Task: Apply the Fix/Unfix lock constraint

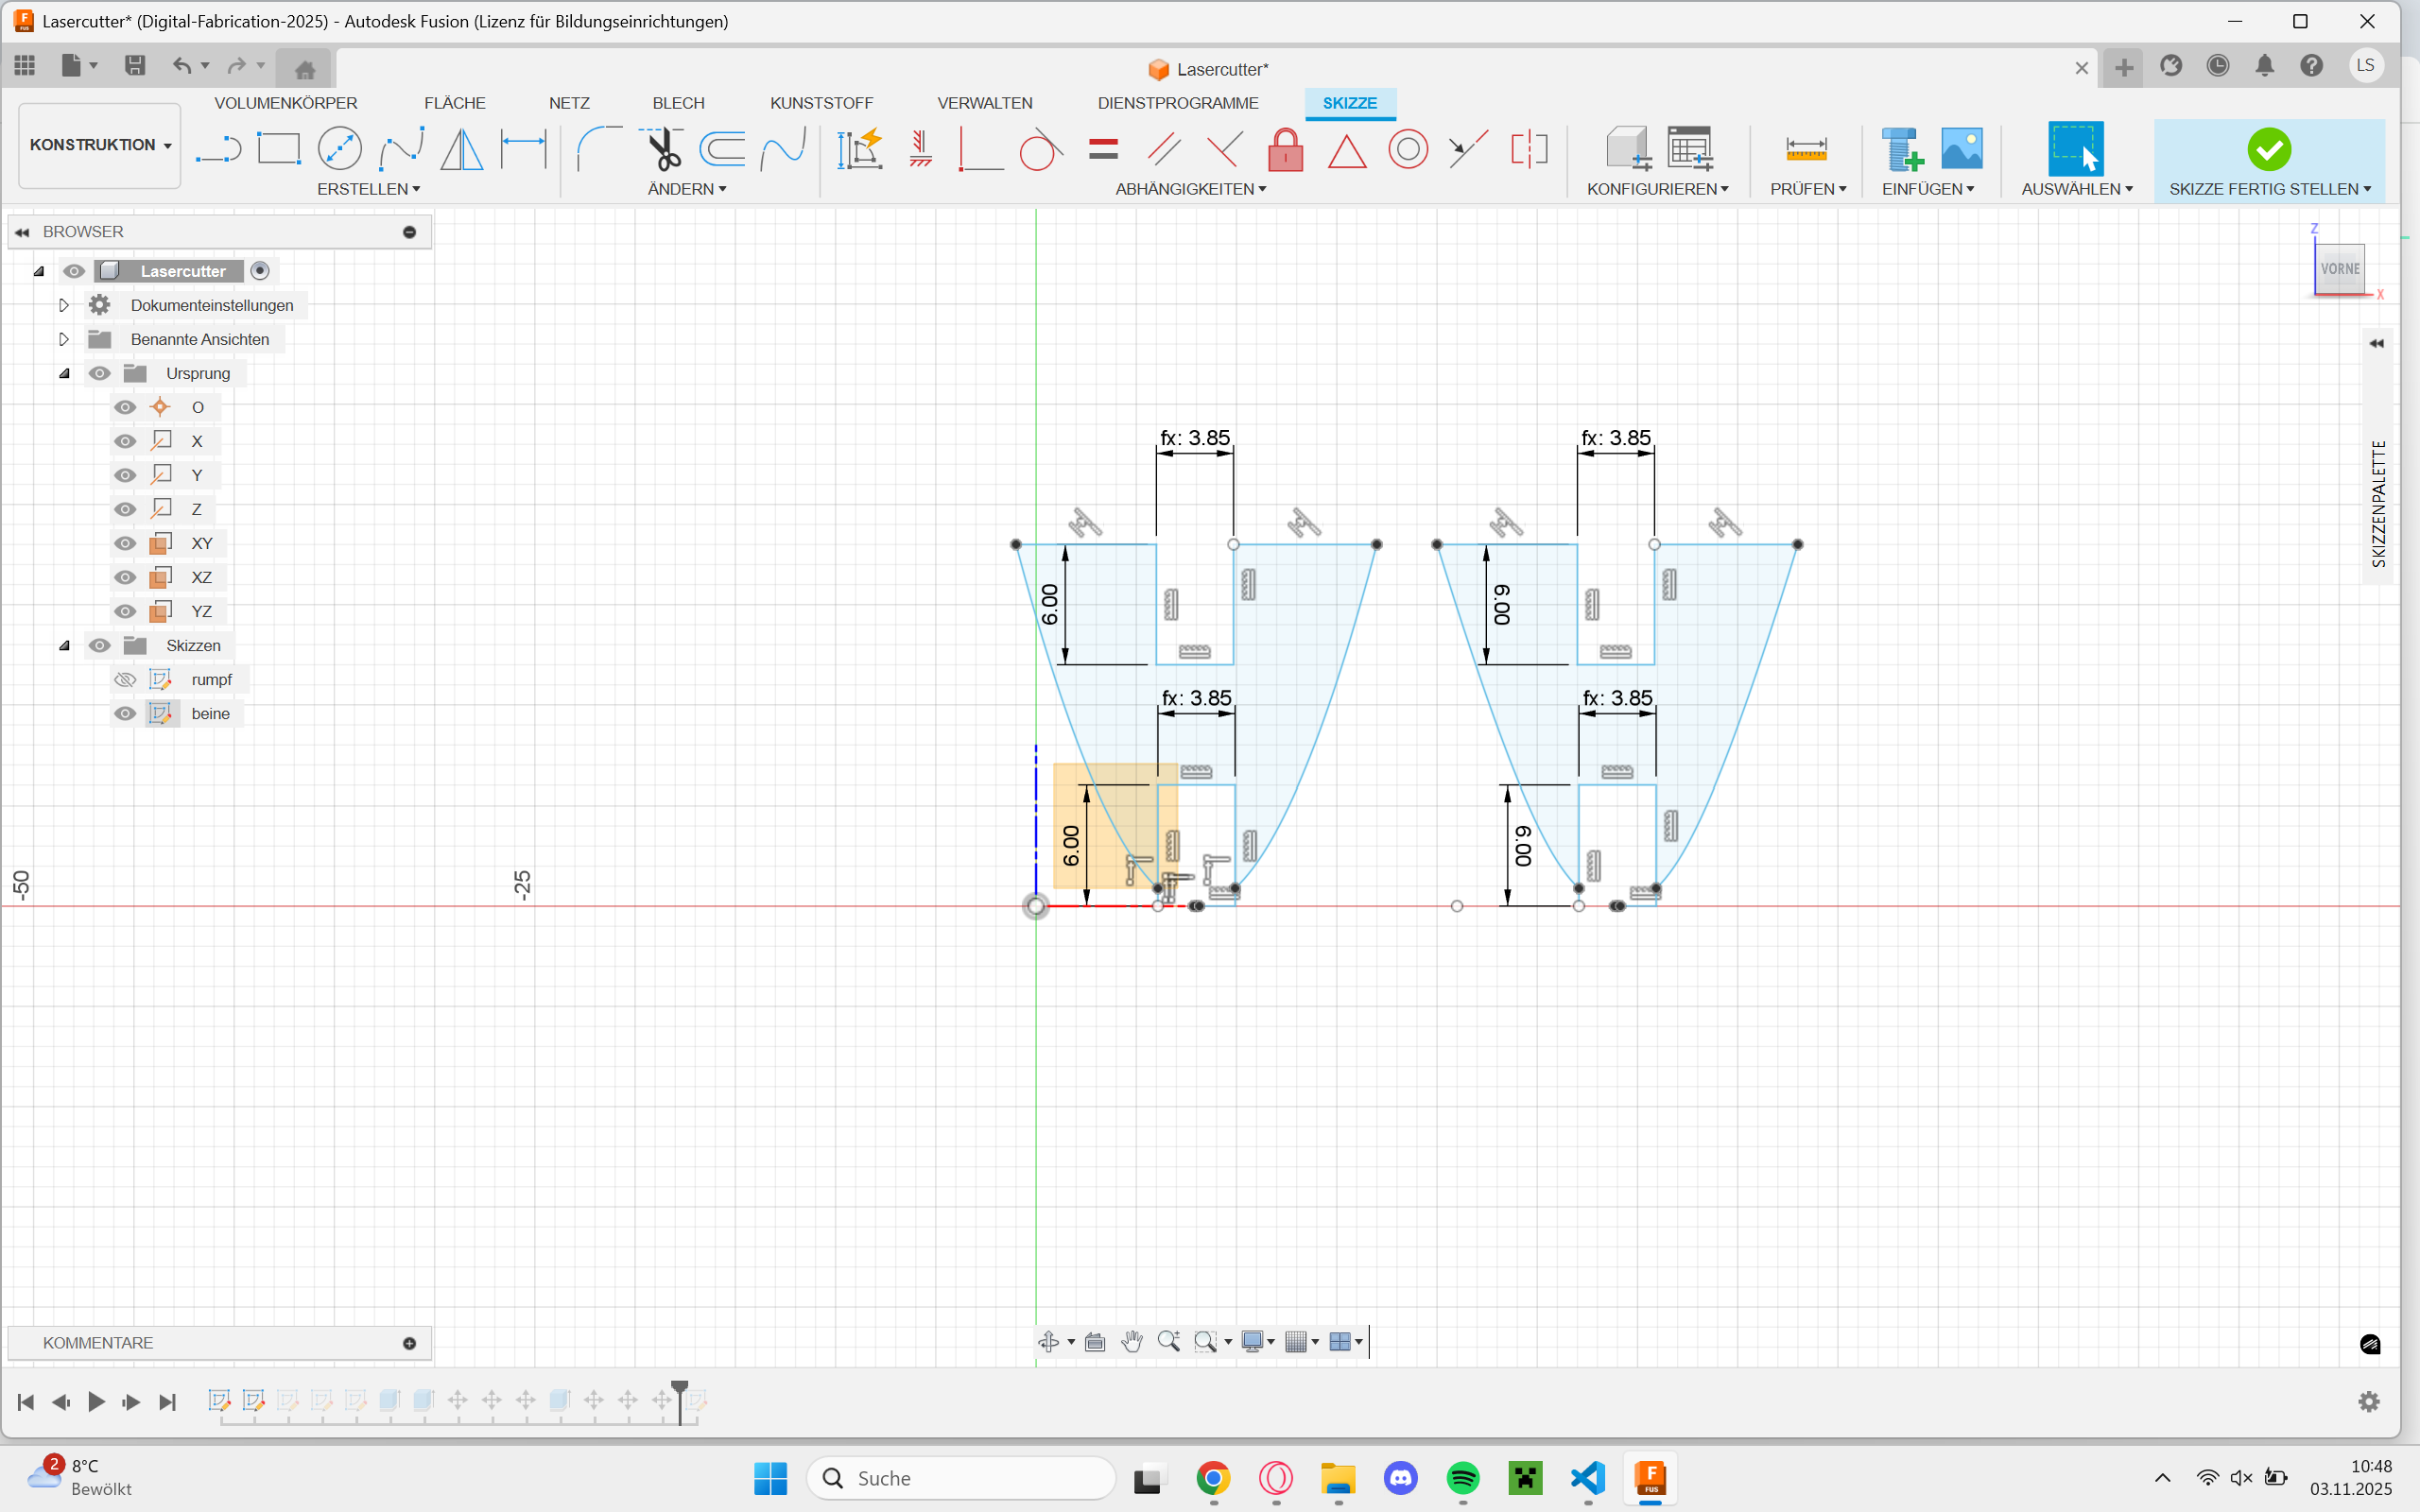Action: tap(1285, 150)
